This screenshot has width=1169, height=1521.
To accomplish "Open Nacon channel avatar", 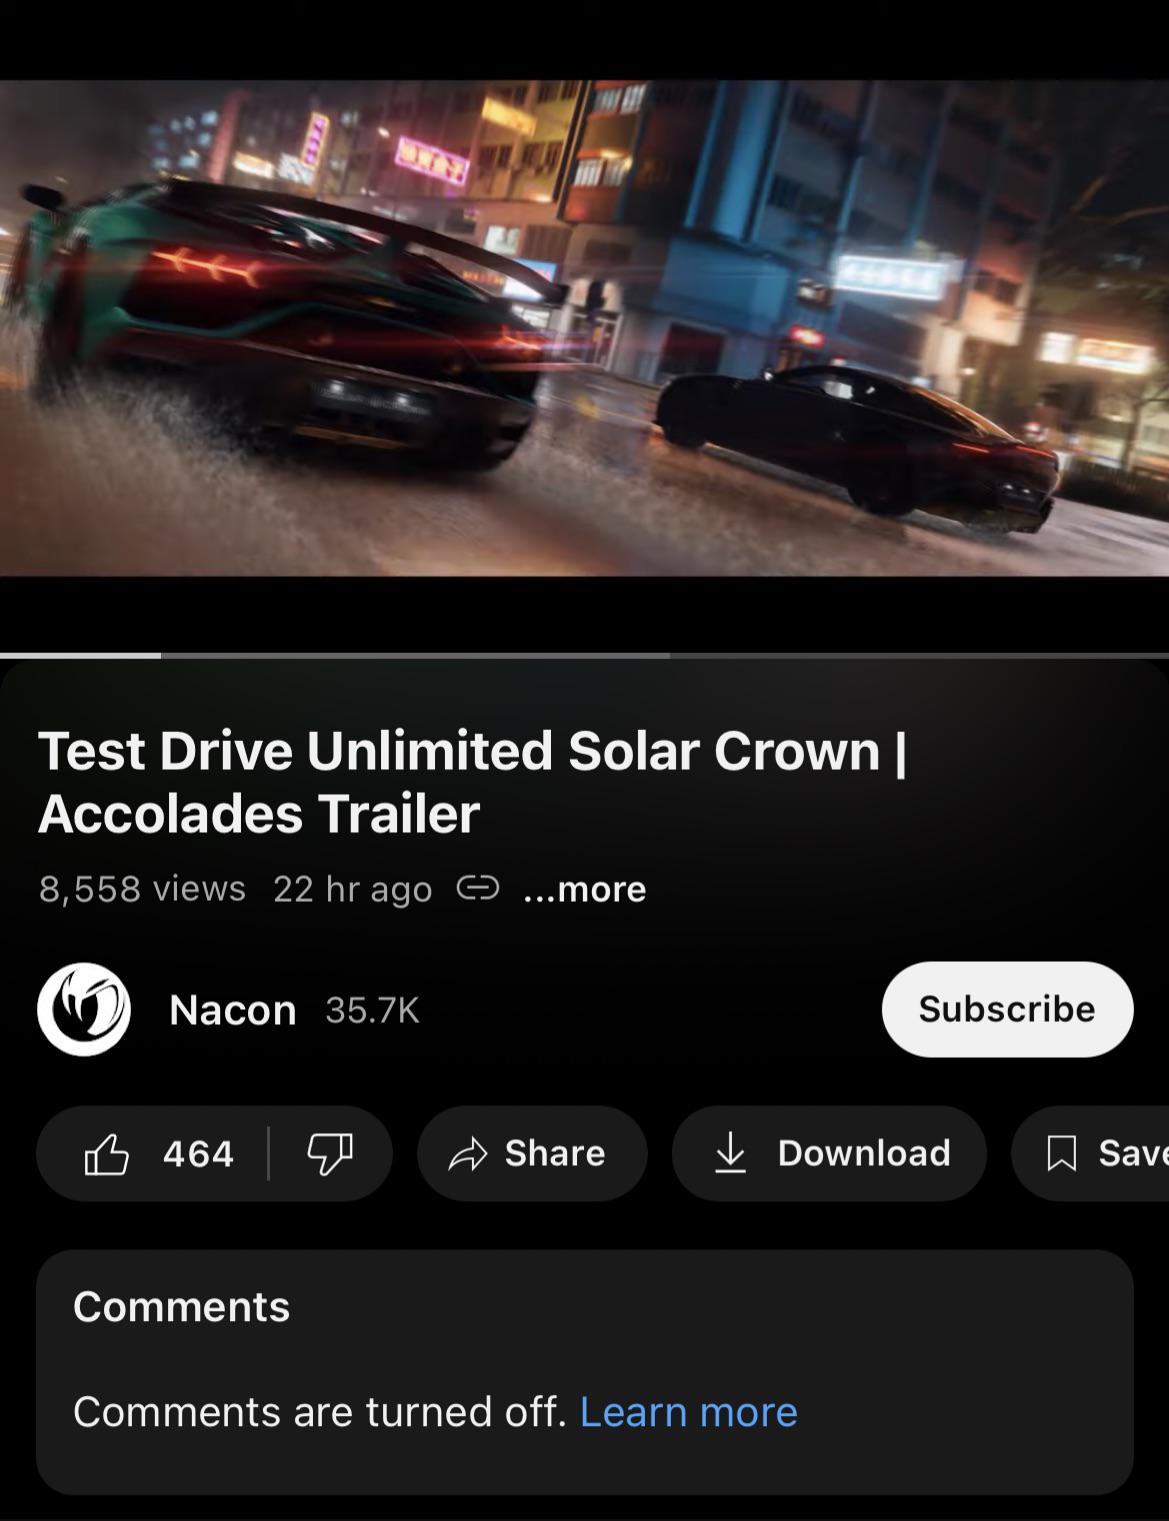I will coord(84,1009).
